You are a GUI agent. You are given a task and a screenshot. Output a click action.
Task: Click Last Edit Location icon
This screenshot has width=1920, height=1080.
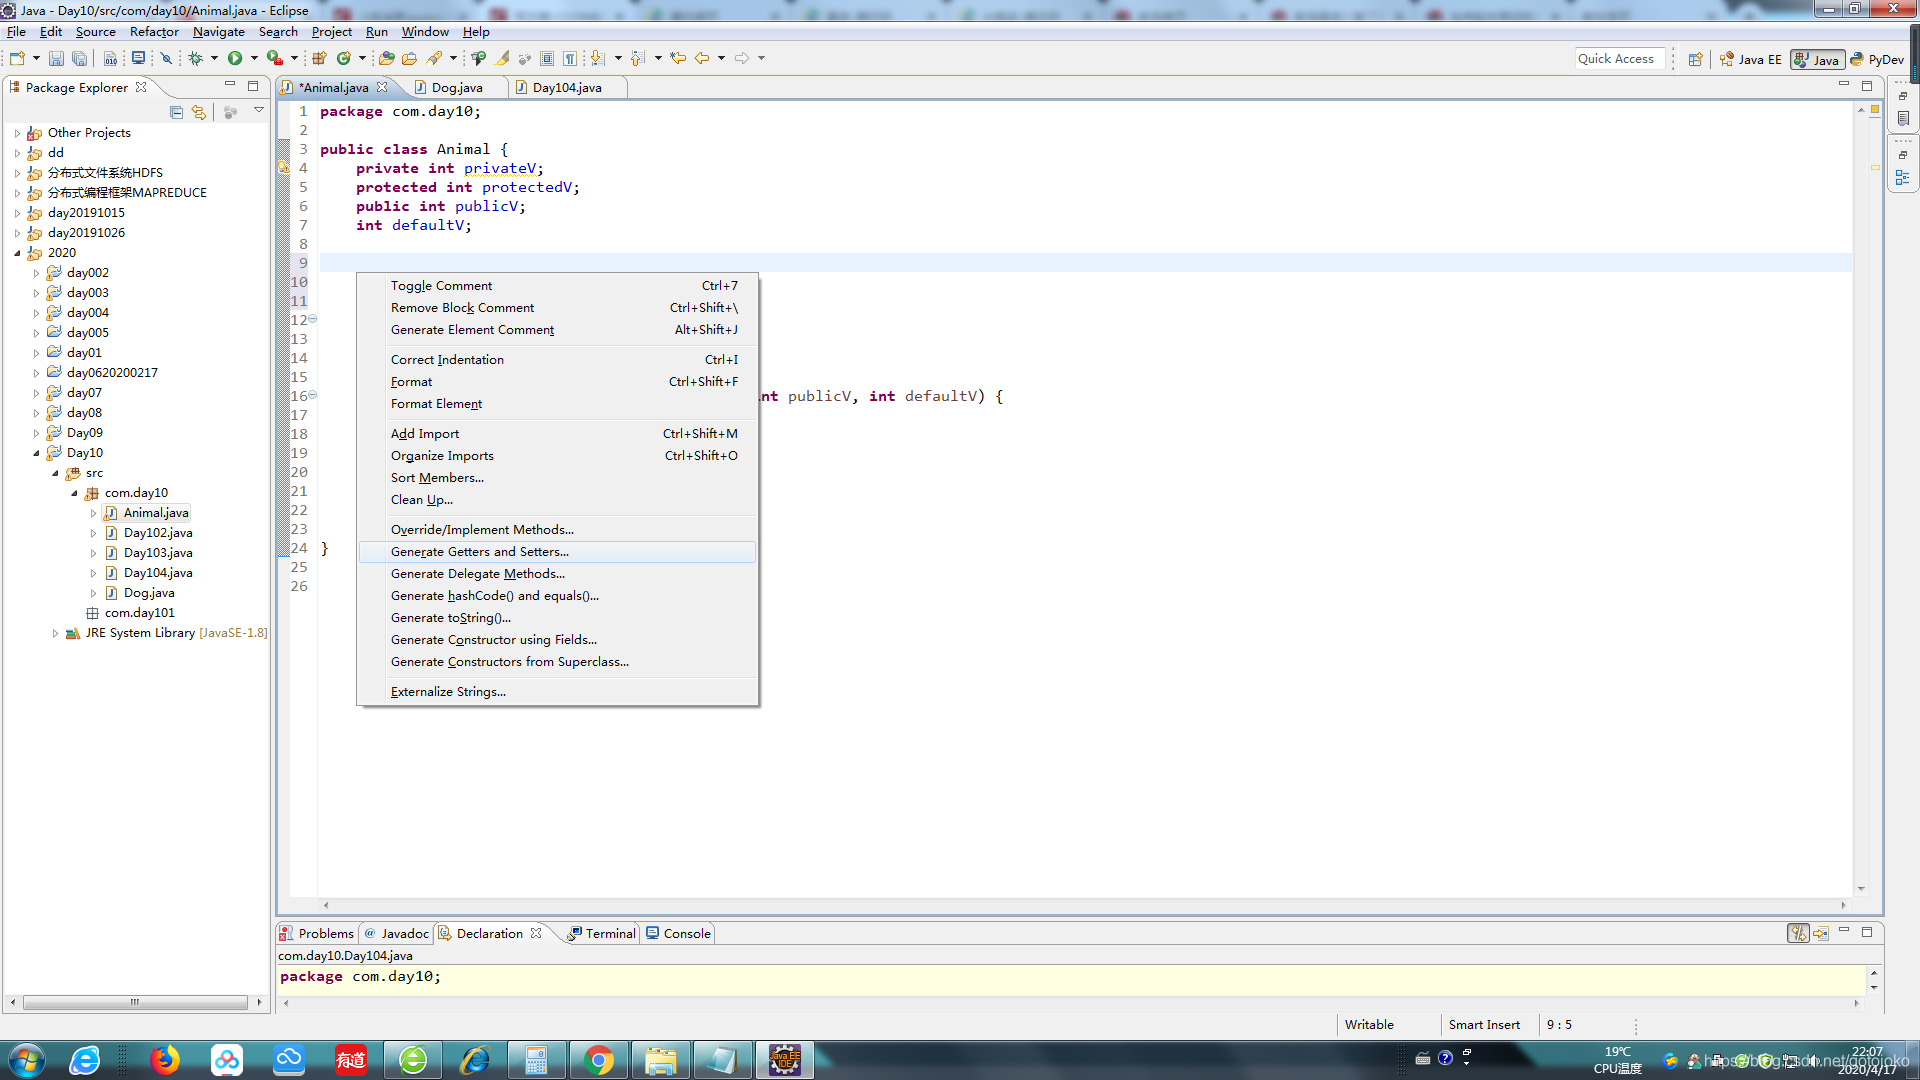pos(678,58)
